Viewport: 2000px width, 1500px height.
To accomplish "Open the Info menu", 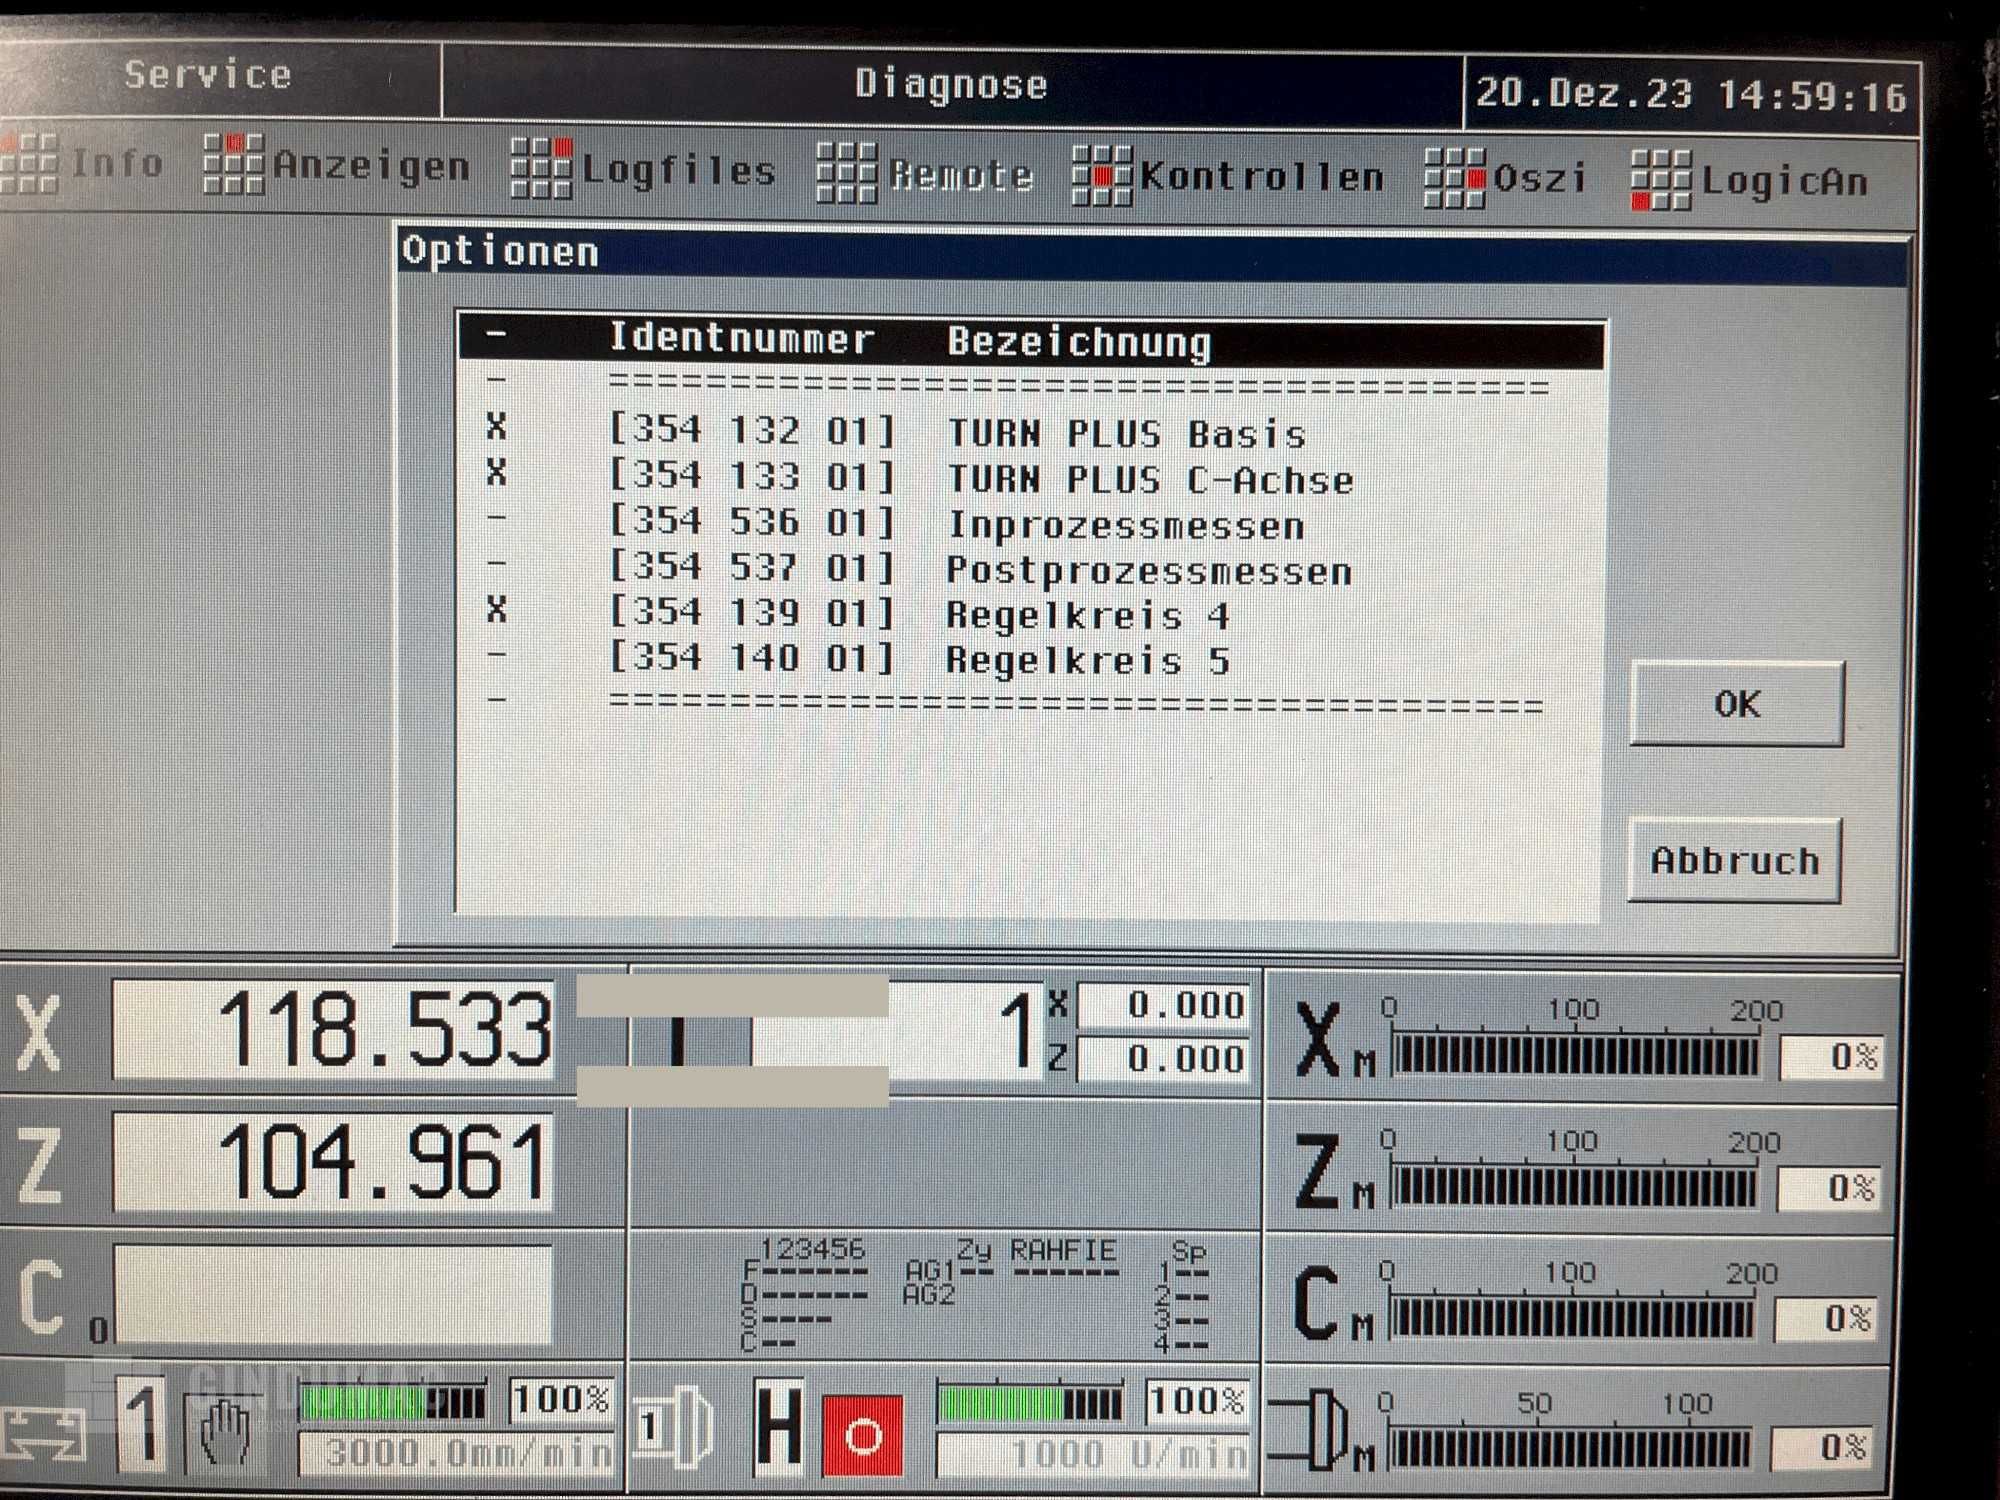I will point(116,162).
